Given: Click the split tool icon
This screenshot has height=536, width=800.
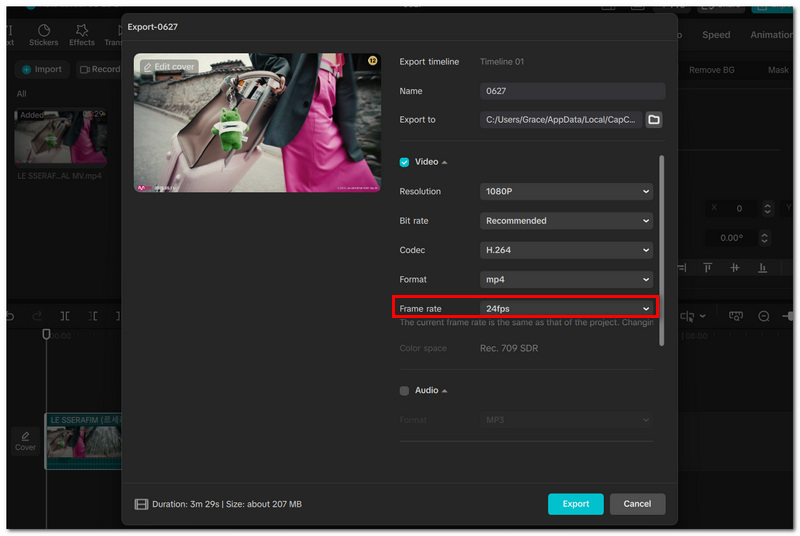Looking at the screenshot, I should (x=65, y=316).
